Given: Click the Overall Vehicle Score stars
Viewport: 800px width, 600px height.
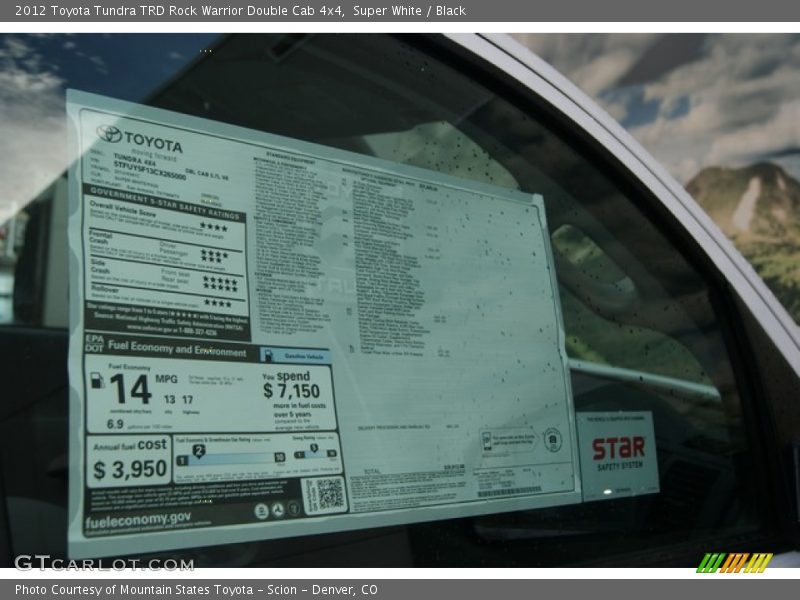Looking at the screenshot, I should [x=214, y=227].
